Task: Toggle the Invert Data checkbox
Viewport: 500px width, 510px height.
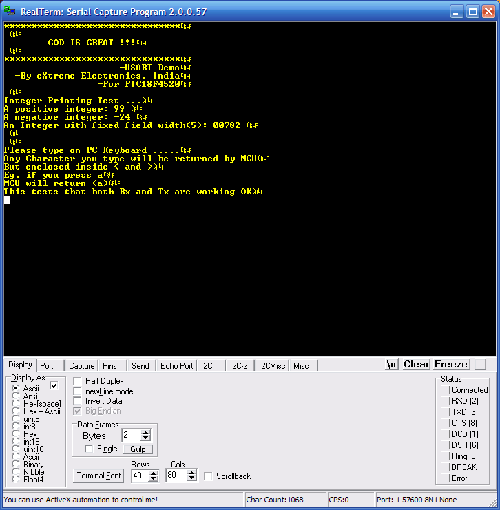Action: (x=77, y=401)
